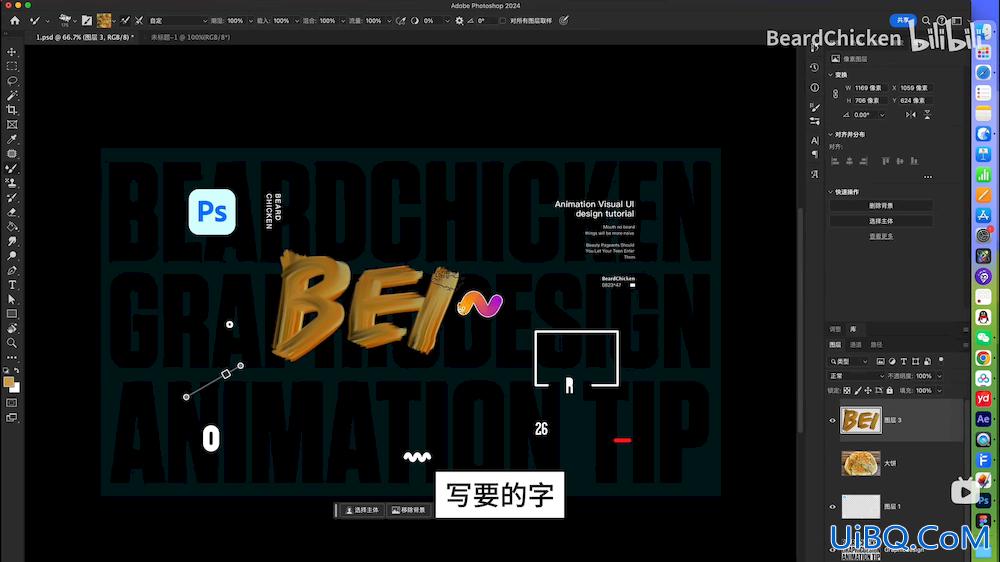Toggle visibility of 图层 1 layer
This screenshot has height=562, width=1000.
pyautogui.click(x=832, y=507)
